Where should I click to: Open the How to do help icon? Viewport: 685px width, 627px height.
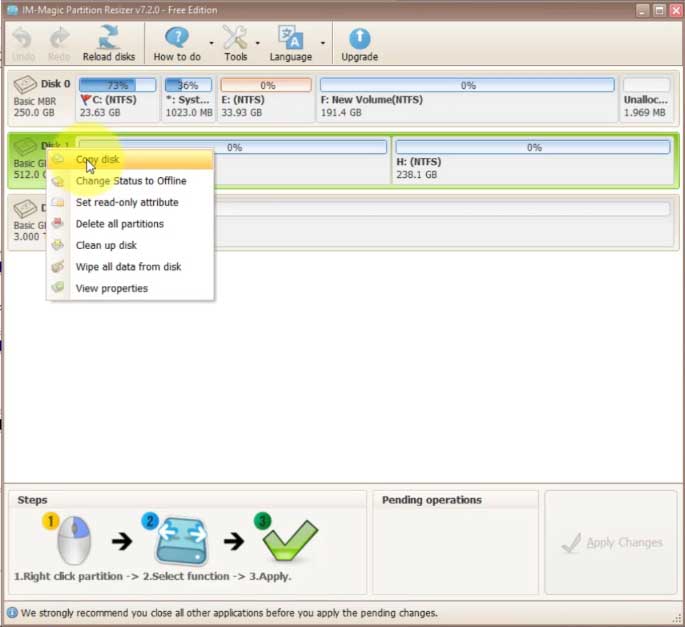(x=177, y=38)
